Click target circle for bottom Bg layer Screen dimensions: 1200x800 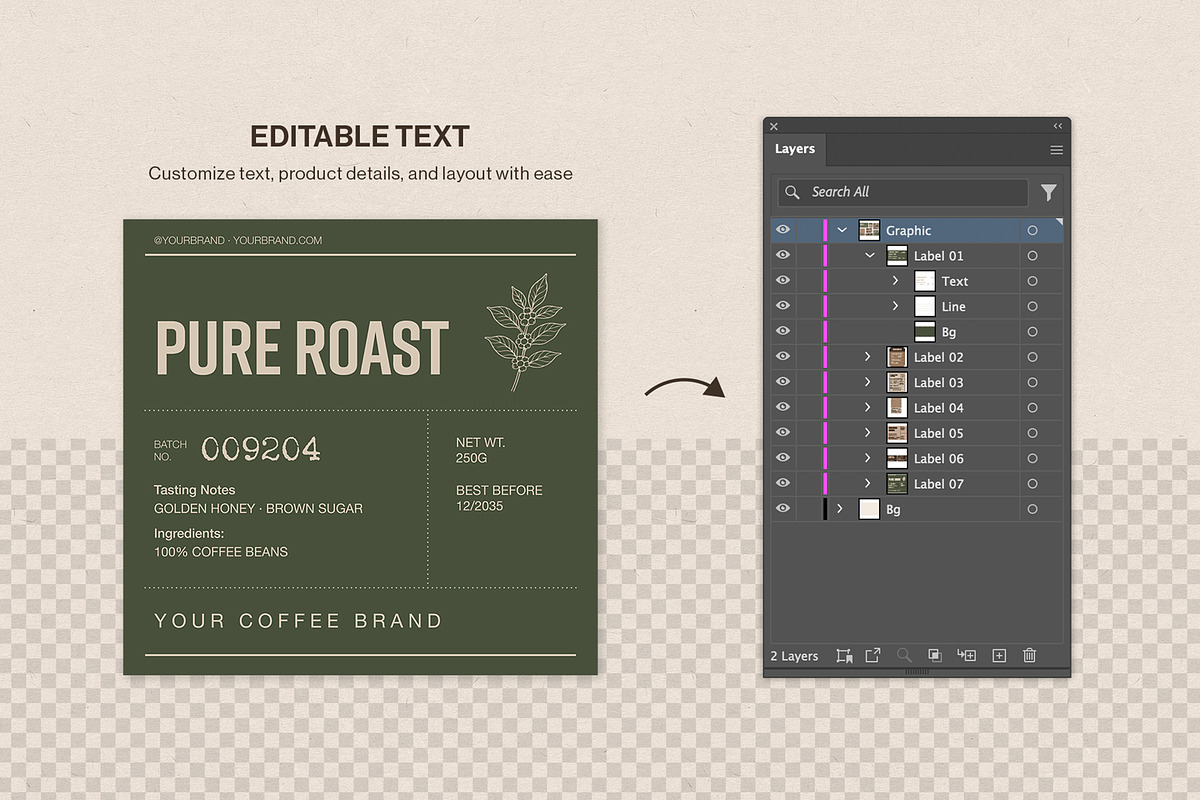coord(1032,509)
